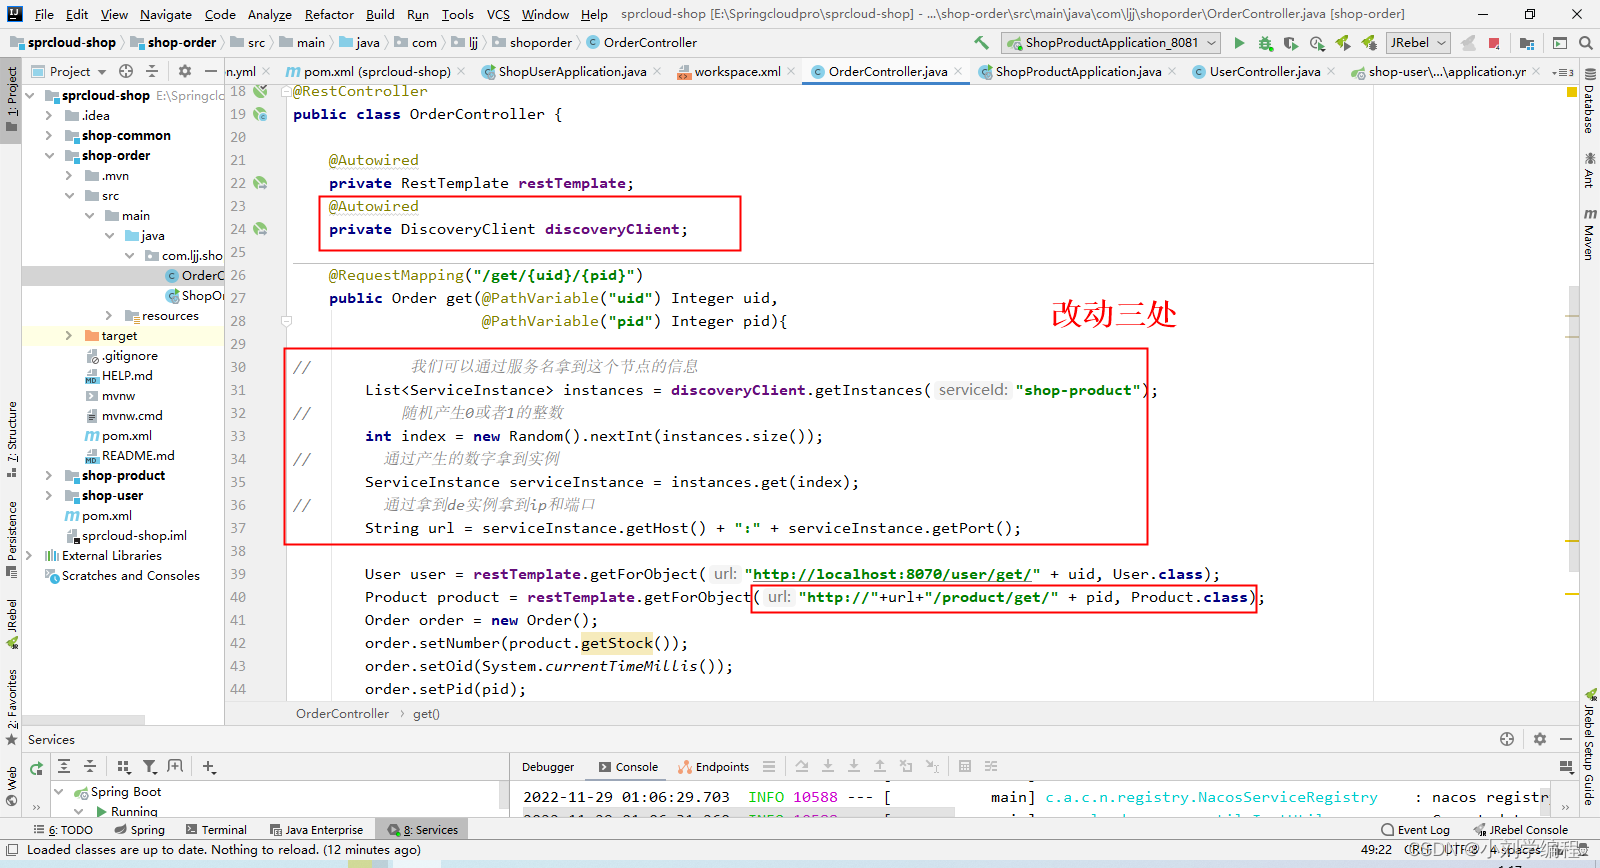
Task: Open the JRebel dropdown
Action: 1418,43
